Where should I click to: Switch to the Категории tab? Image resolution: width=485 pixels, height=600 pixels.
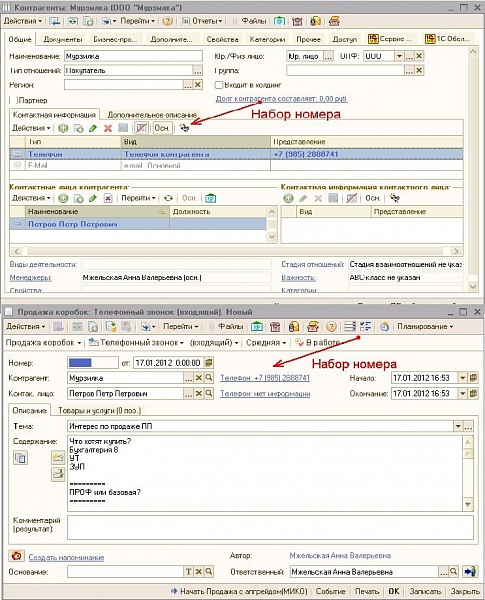tap(267, 39)
